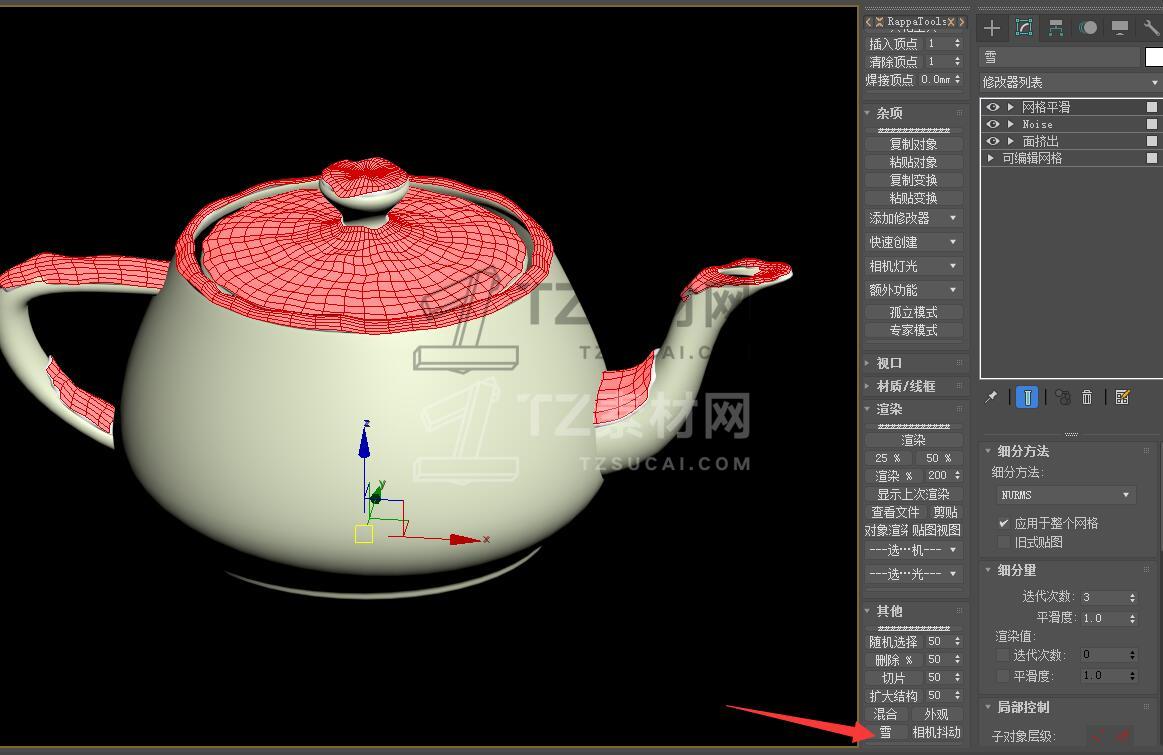This screenshot has height=755, width=1163.
Task: Expand the 面挤出 modifier arrow
Action: (x=1010, y=141)
